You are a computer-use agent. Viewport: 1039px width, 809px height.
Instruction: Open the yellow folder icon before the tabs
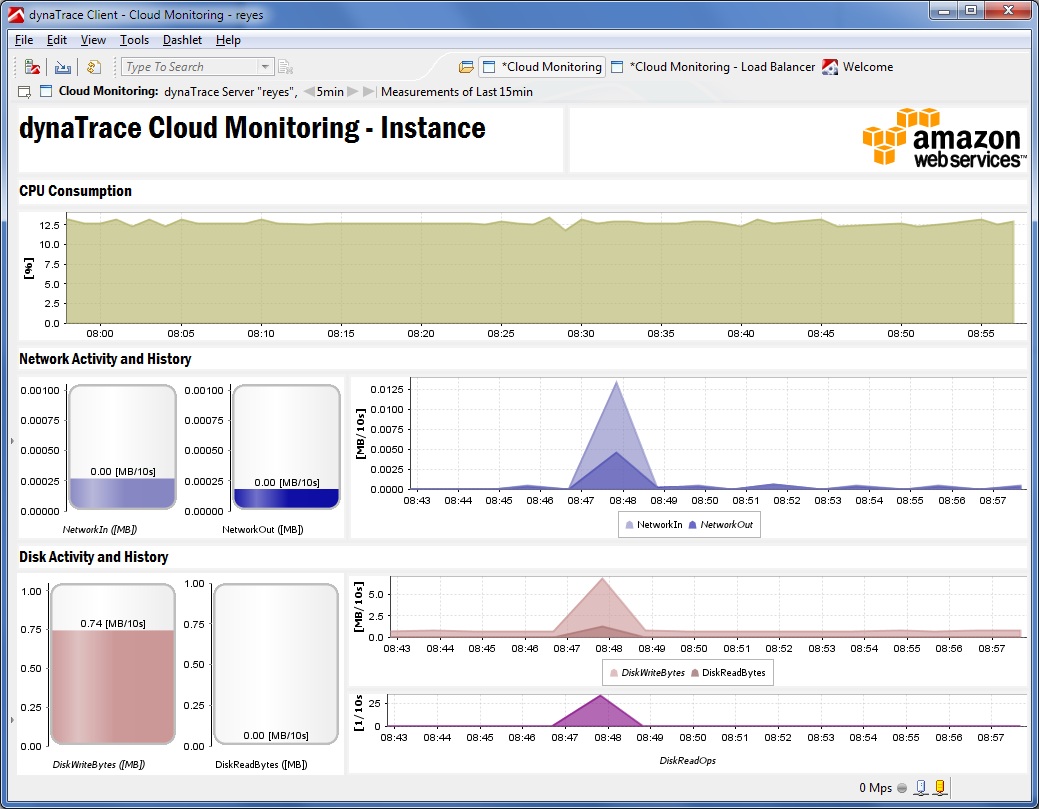466,67
